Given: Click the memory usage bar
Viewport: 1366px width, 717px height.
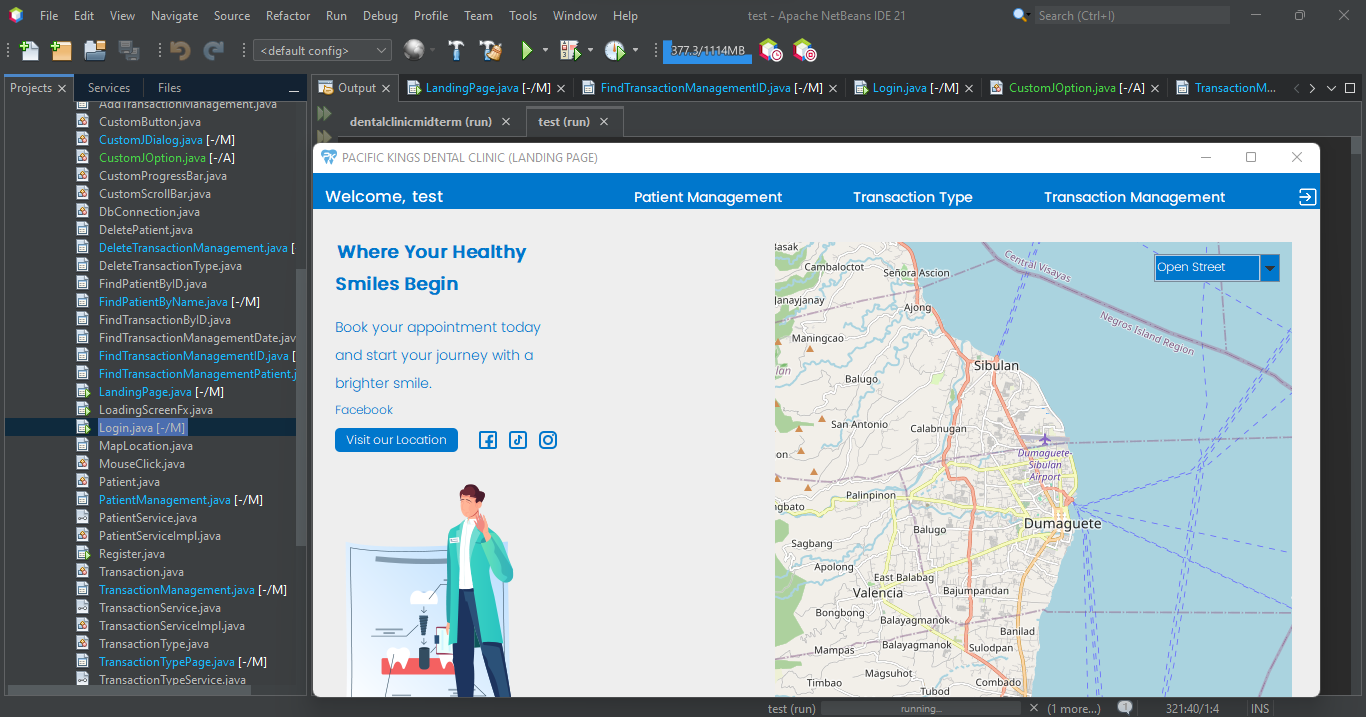Looking at the screenshot, I should 707,50.
